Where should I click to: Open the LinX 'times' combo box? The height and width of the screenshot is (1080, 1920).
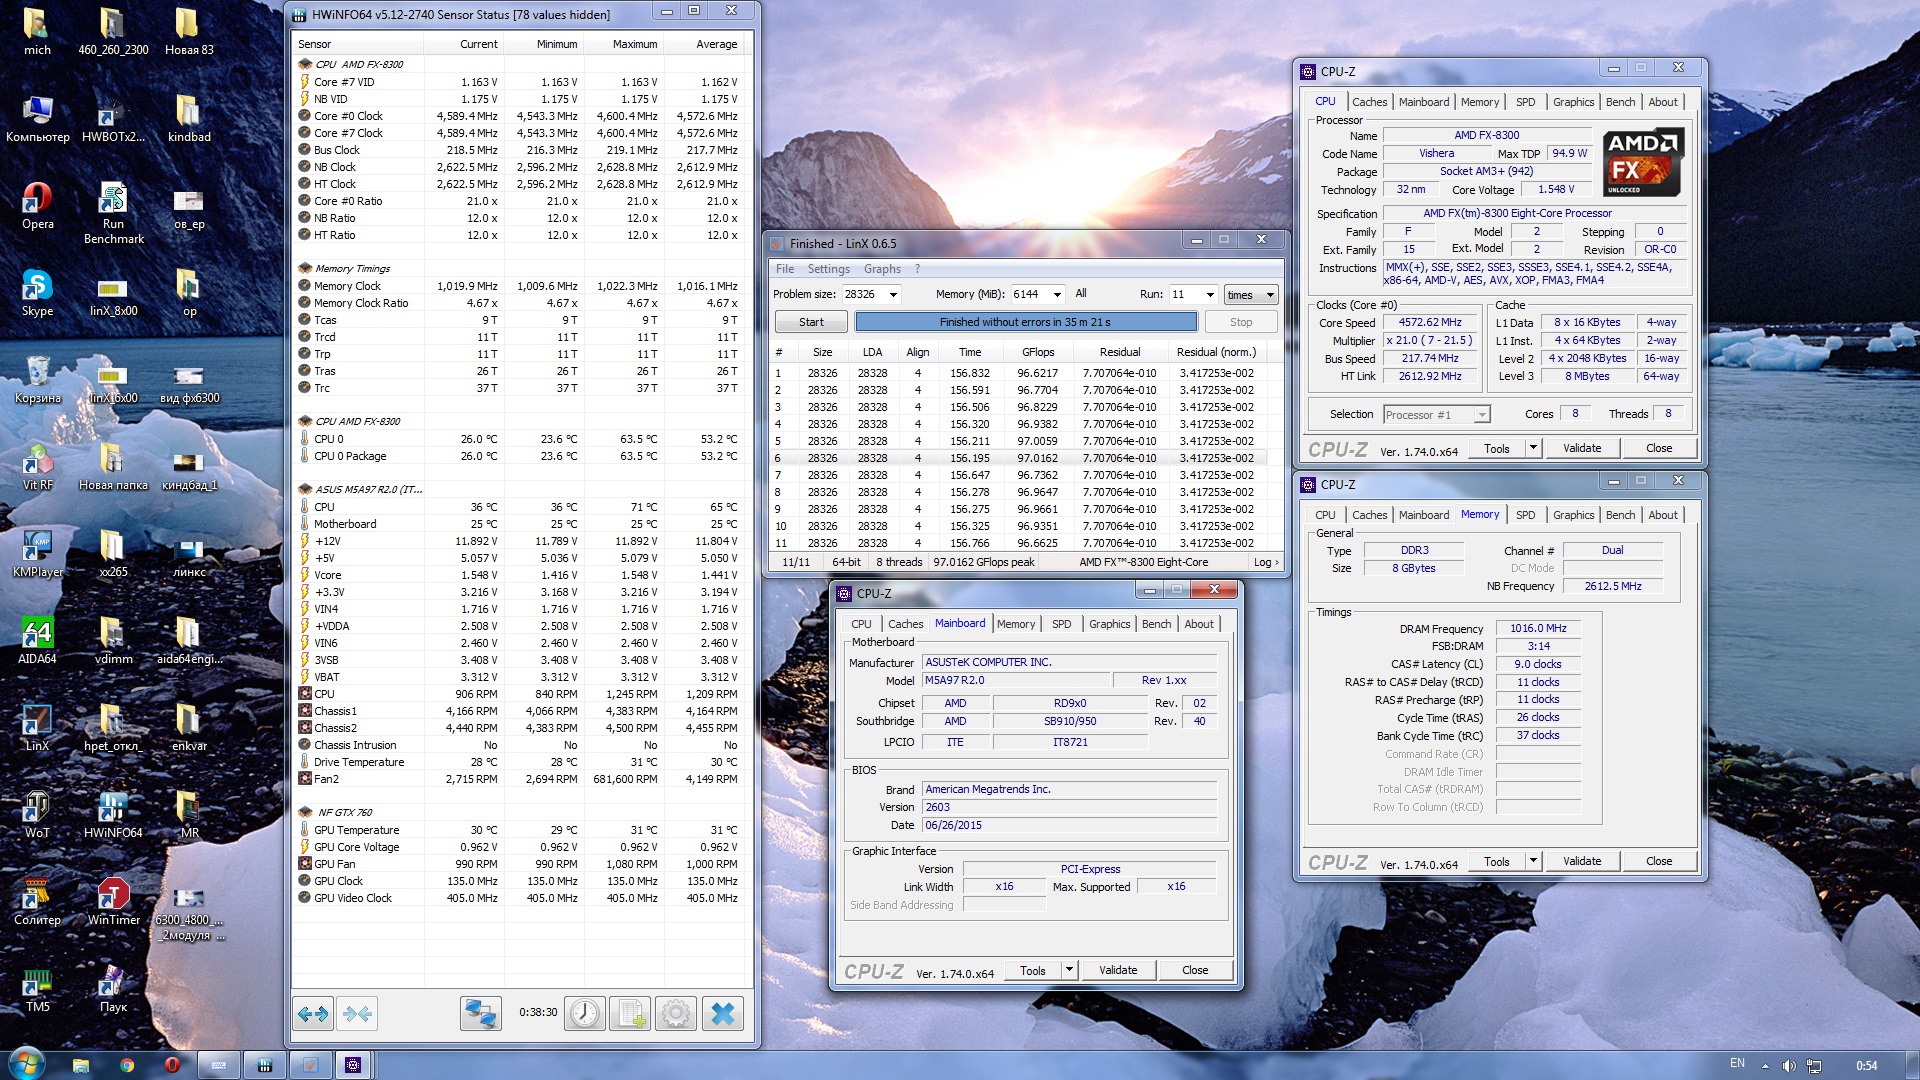1251,295
